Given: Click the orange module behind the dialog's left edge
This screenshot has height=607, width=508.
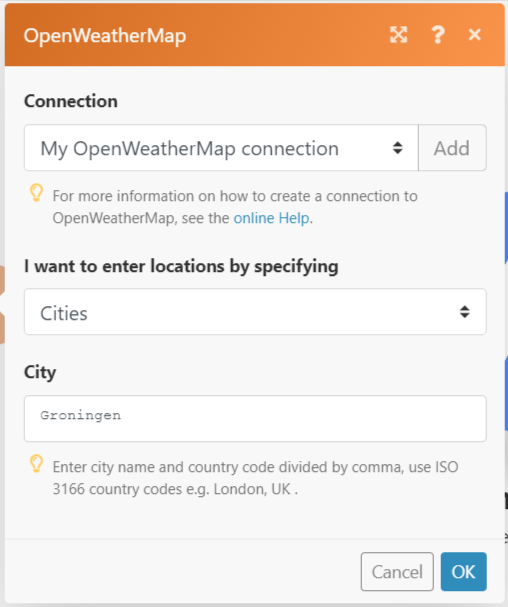Looking at the screenshot, I should [x=2, y=306].
